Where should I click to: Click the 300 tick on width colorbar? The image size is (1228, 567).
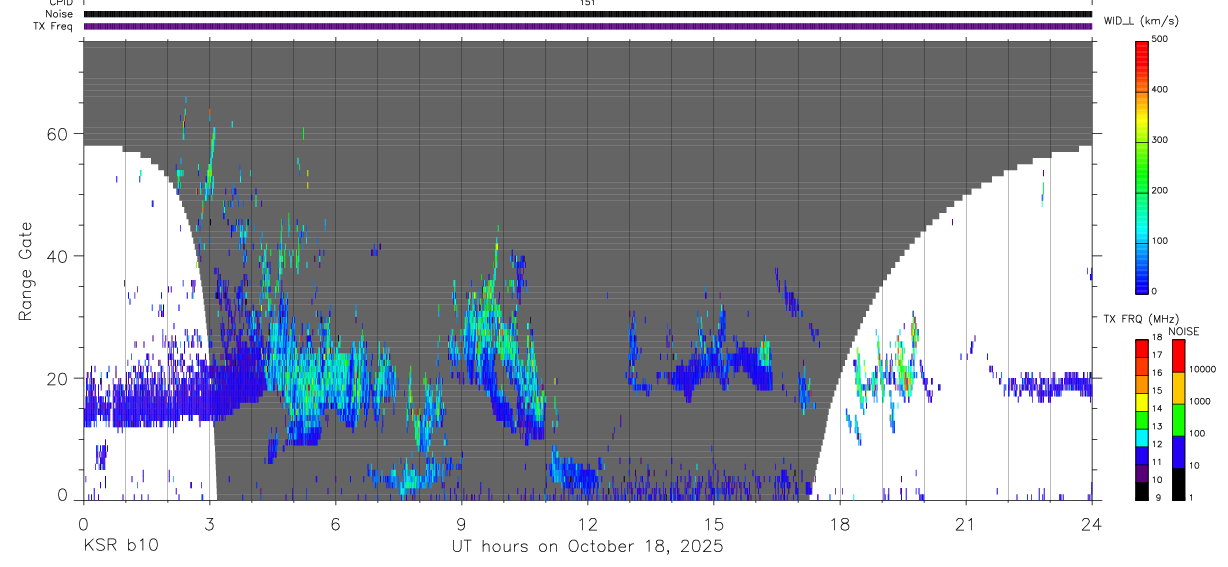tap(1160, 140)
